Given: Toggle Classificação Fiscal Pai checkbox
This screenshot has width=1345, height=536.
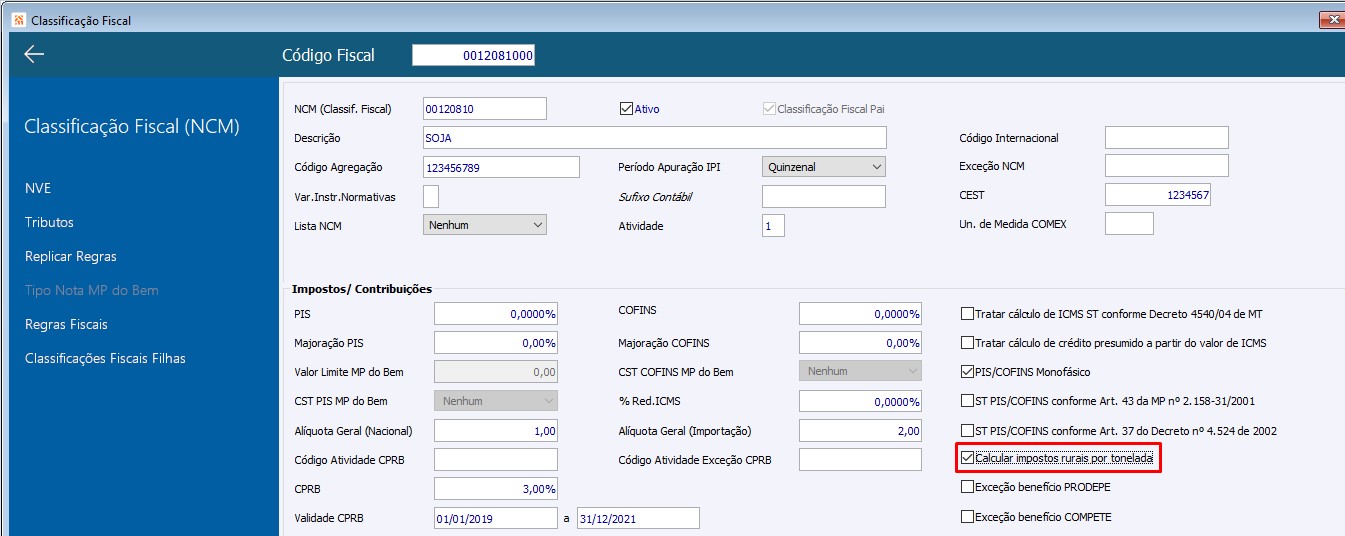Looking at the screenshot, I should 769,108.
